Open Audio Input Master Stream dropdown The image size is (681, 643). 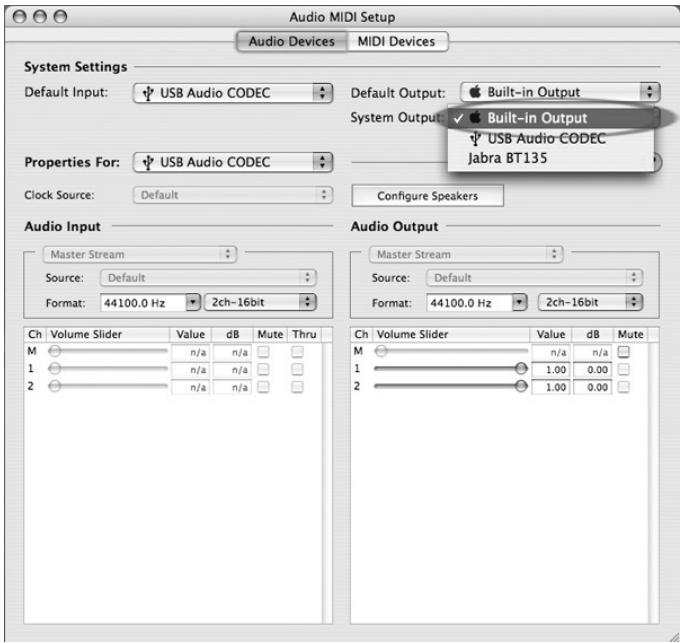tap(139, 254)
